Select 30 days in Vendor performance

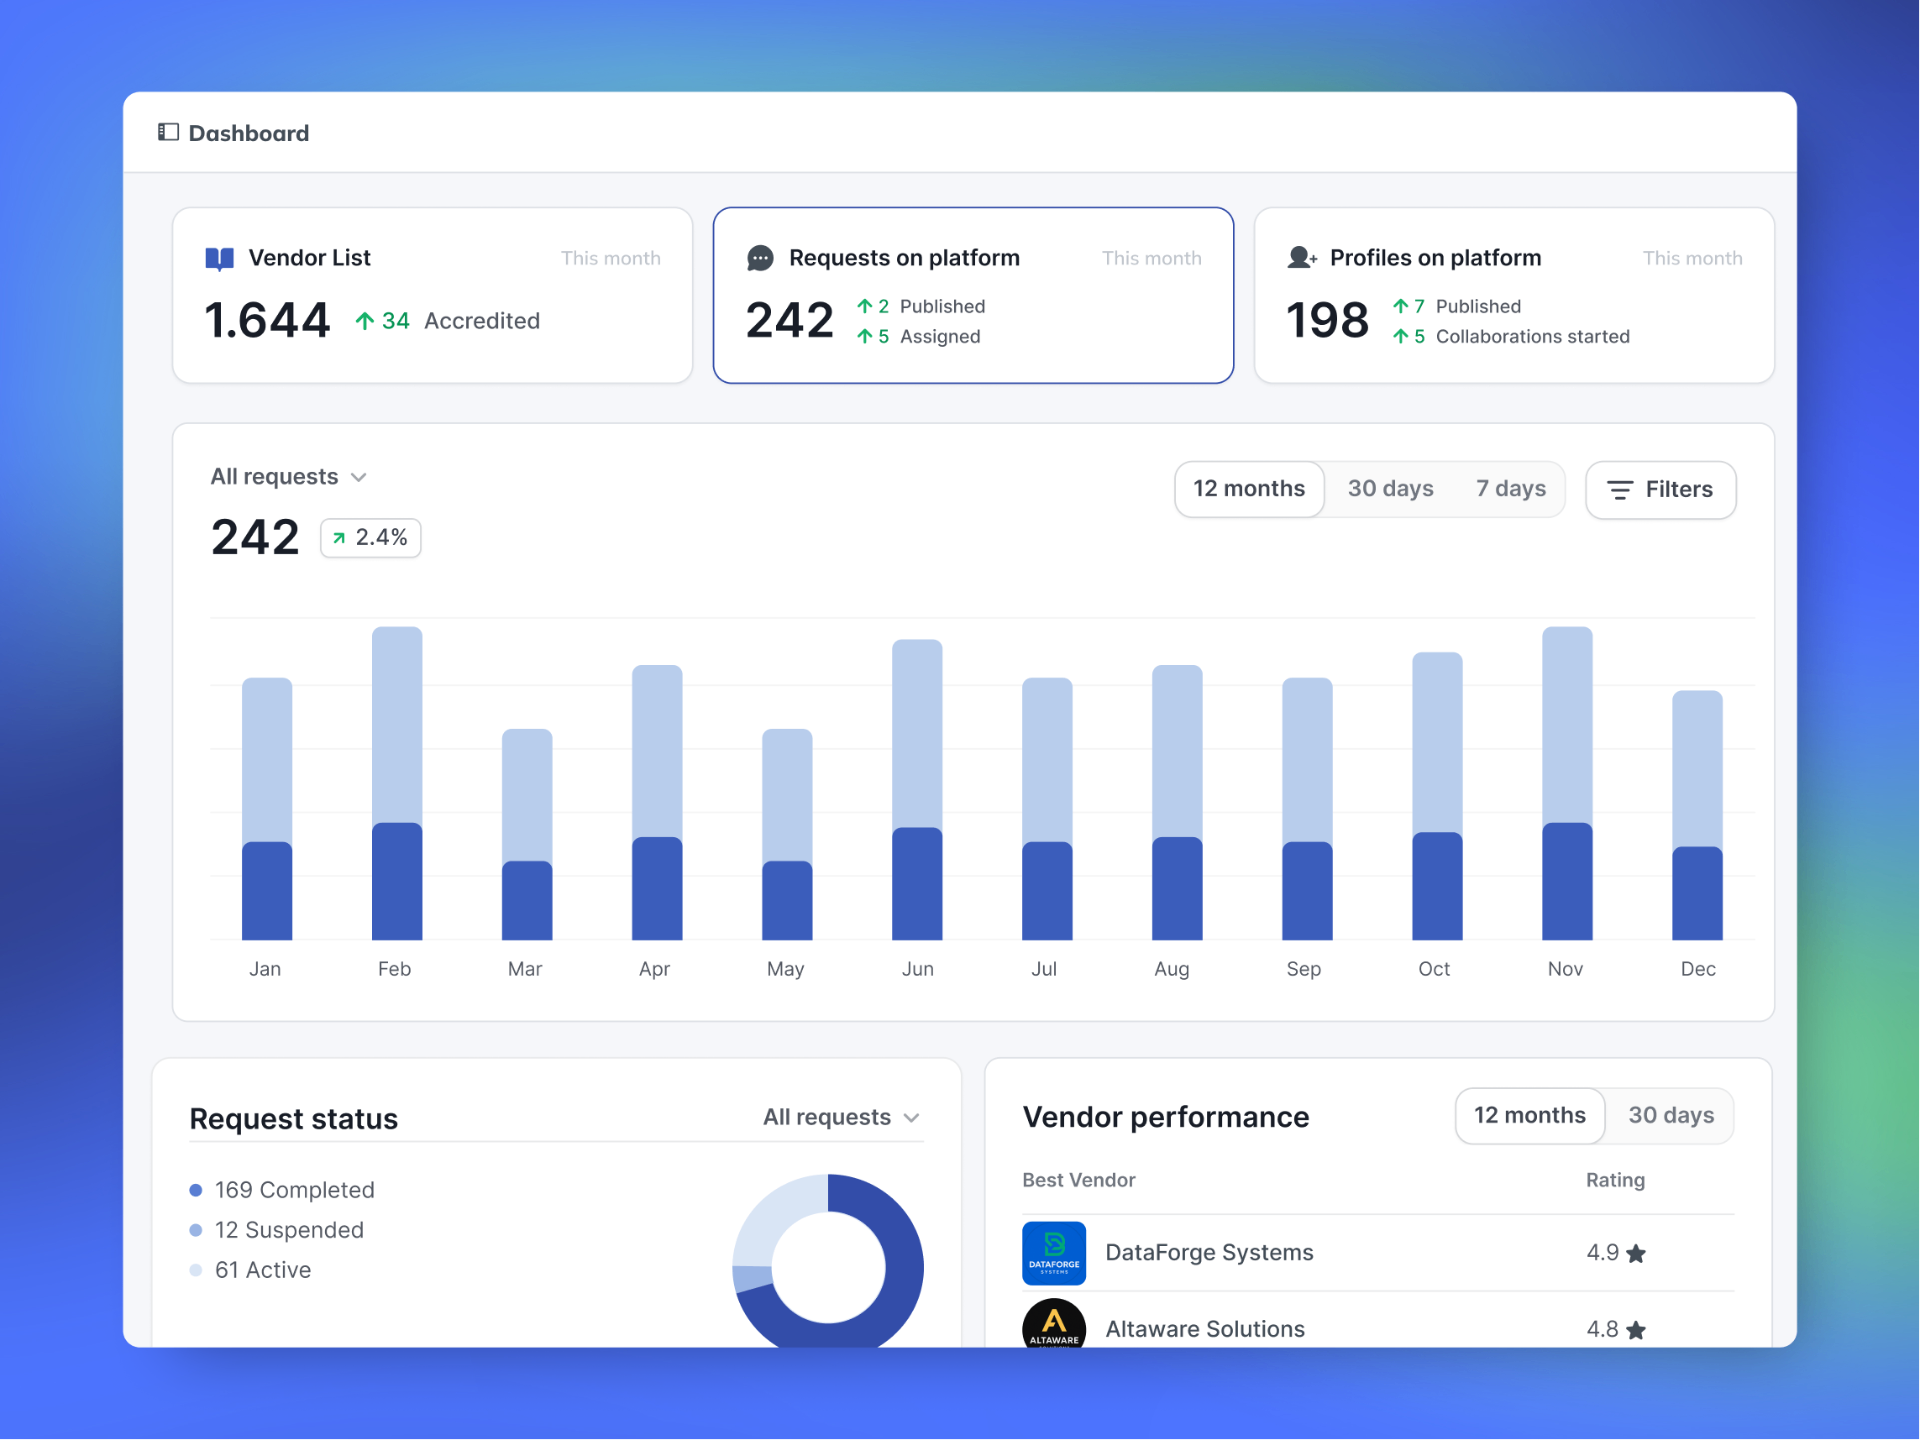(x=1671, y=1116)
